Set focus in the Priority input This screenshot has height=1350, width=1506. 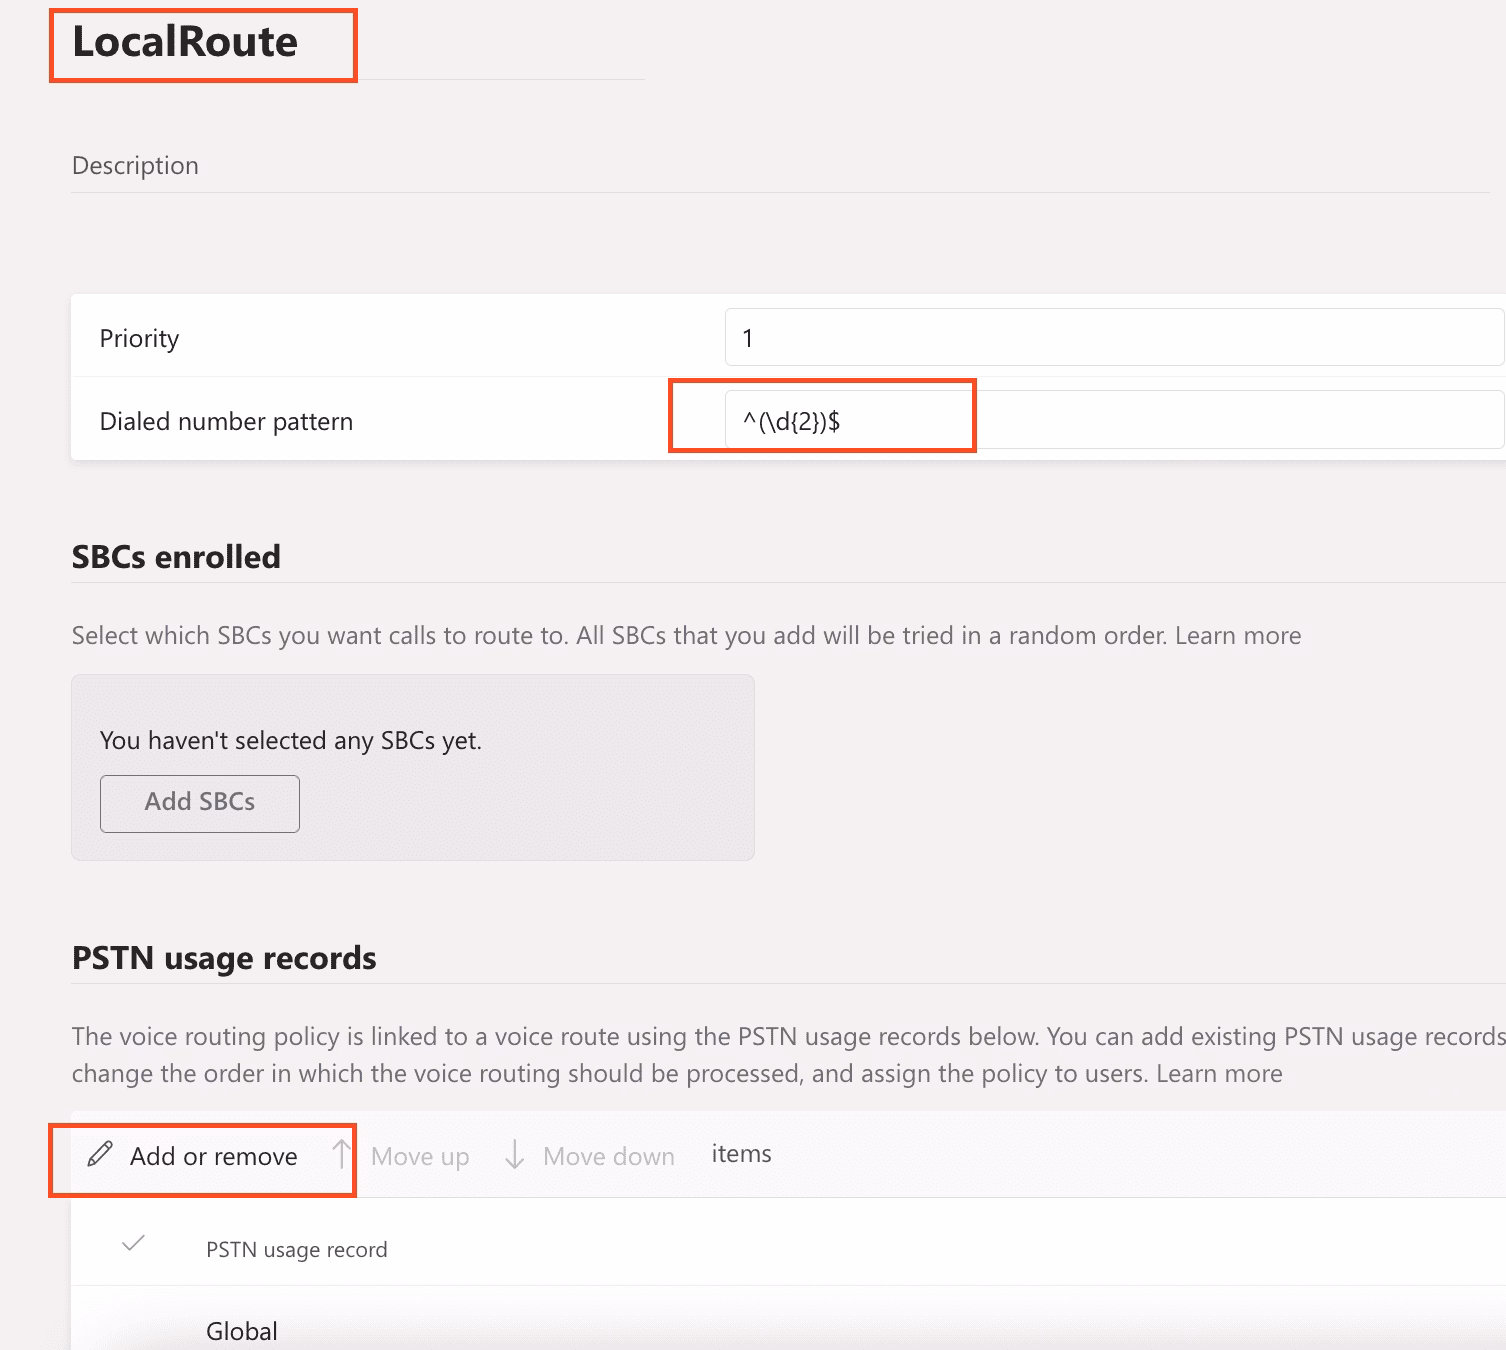1114,338
